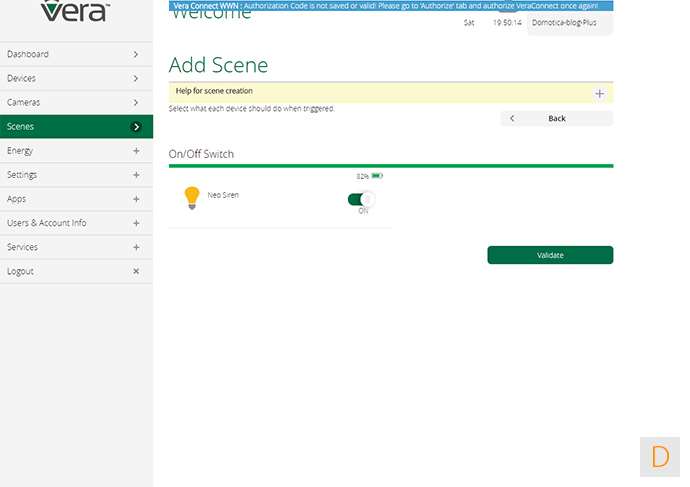Viewport: 690px width, 487px height.
Task: Expand the Settings menu plus
Action: pos(136,175)
